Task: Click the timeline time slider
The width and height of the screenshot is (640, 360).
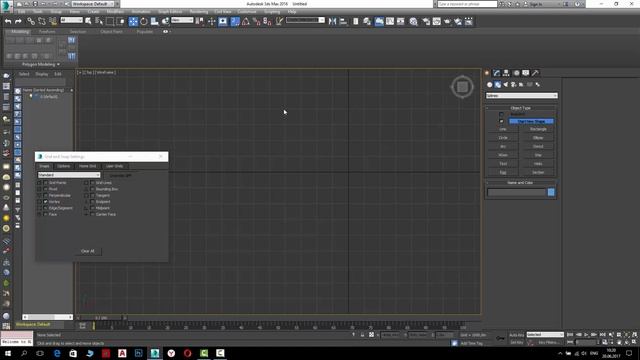Action: [x=101, y=318]
